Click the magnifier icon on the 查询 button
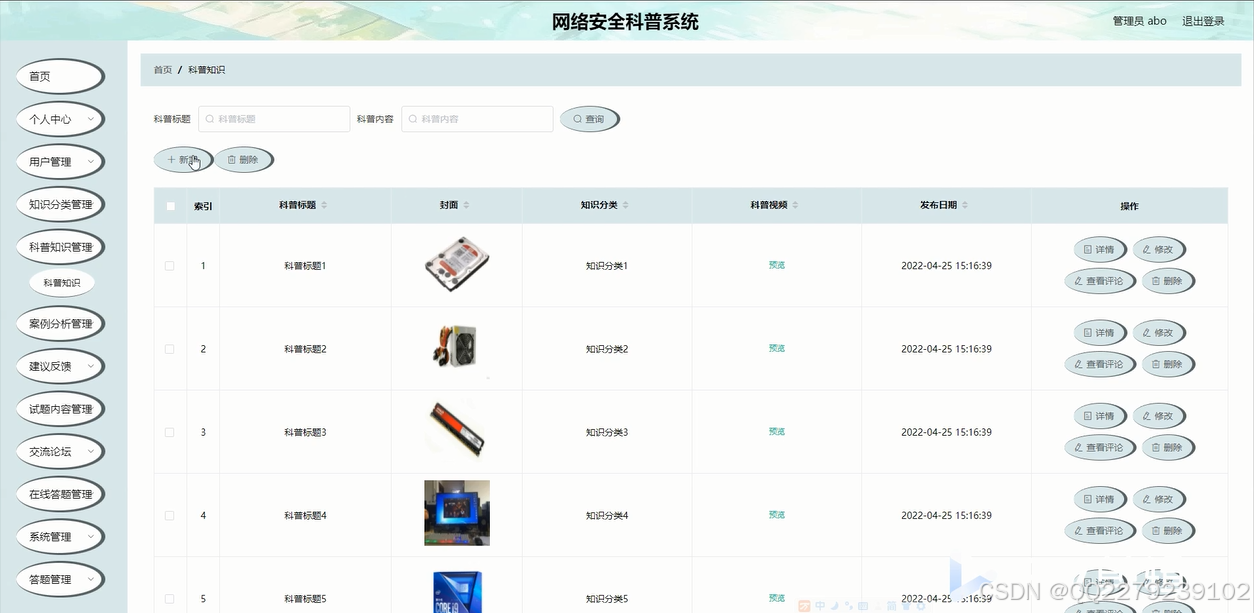This screenshot has height=613, width=1254. point(576,118)
